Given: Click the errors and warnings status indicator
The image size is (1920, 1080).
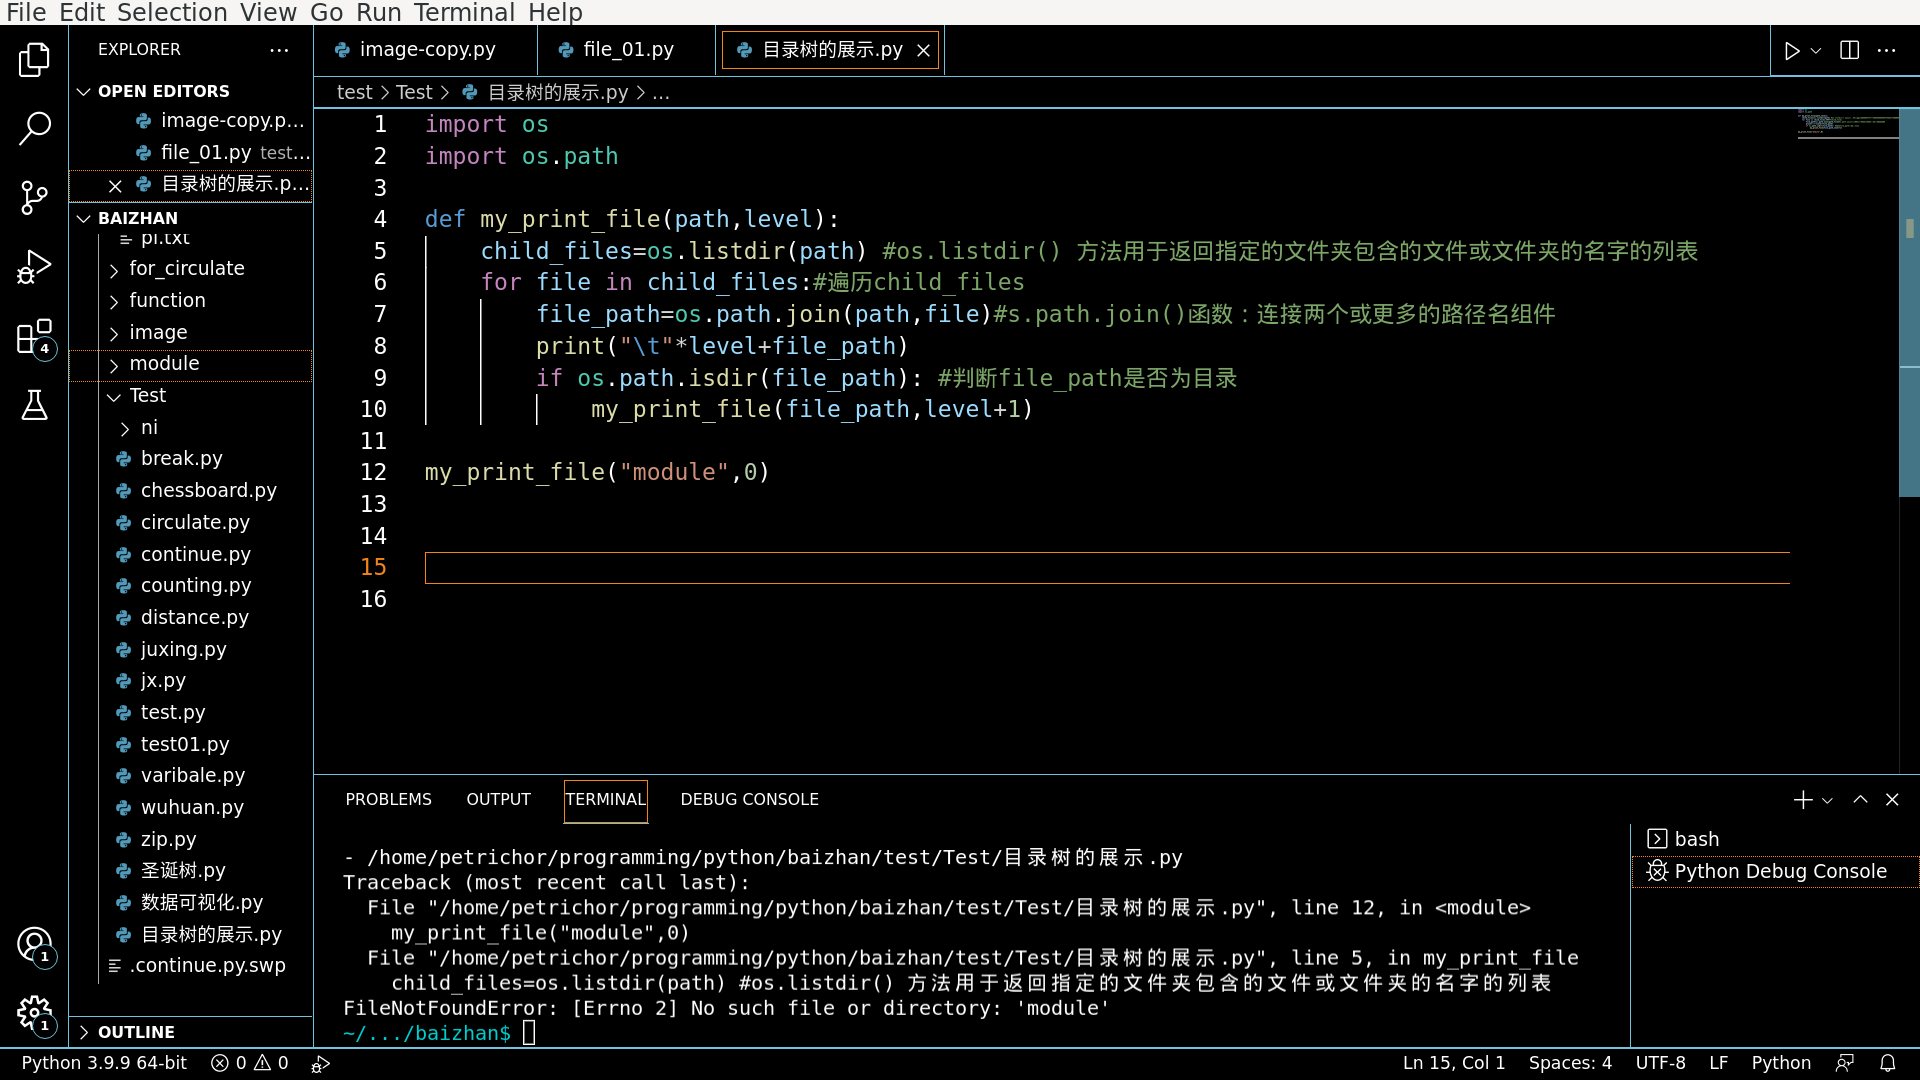Looking at the screenshot, I should click(249, 1063).
